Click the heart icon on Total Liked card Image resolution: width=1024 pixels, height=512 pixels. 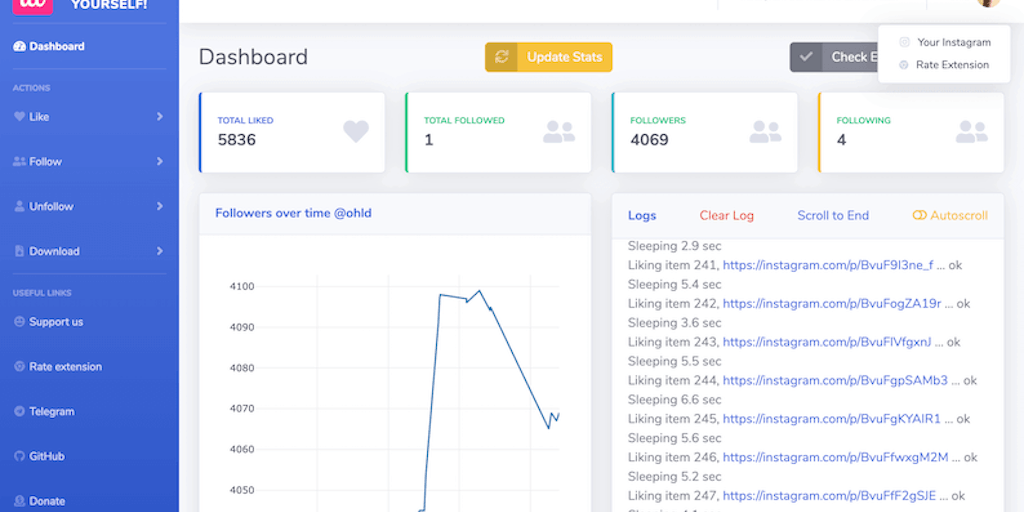tap(356, 131)
